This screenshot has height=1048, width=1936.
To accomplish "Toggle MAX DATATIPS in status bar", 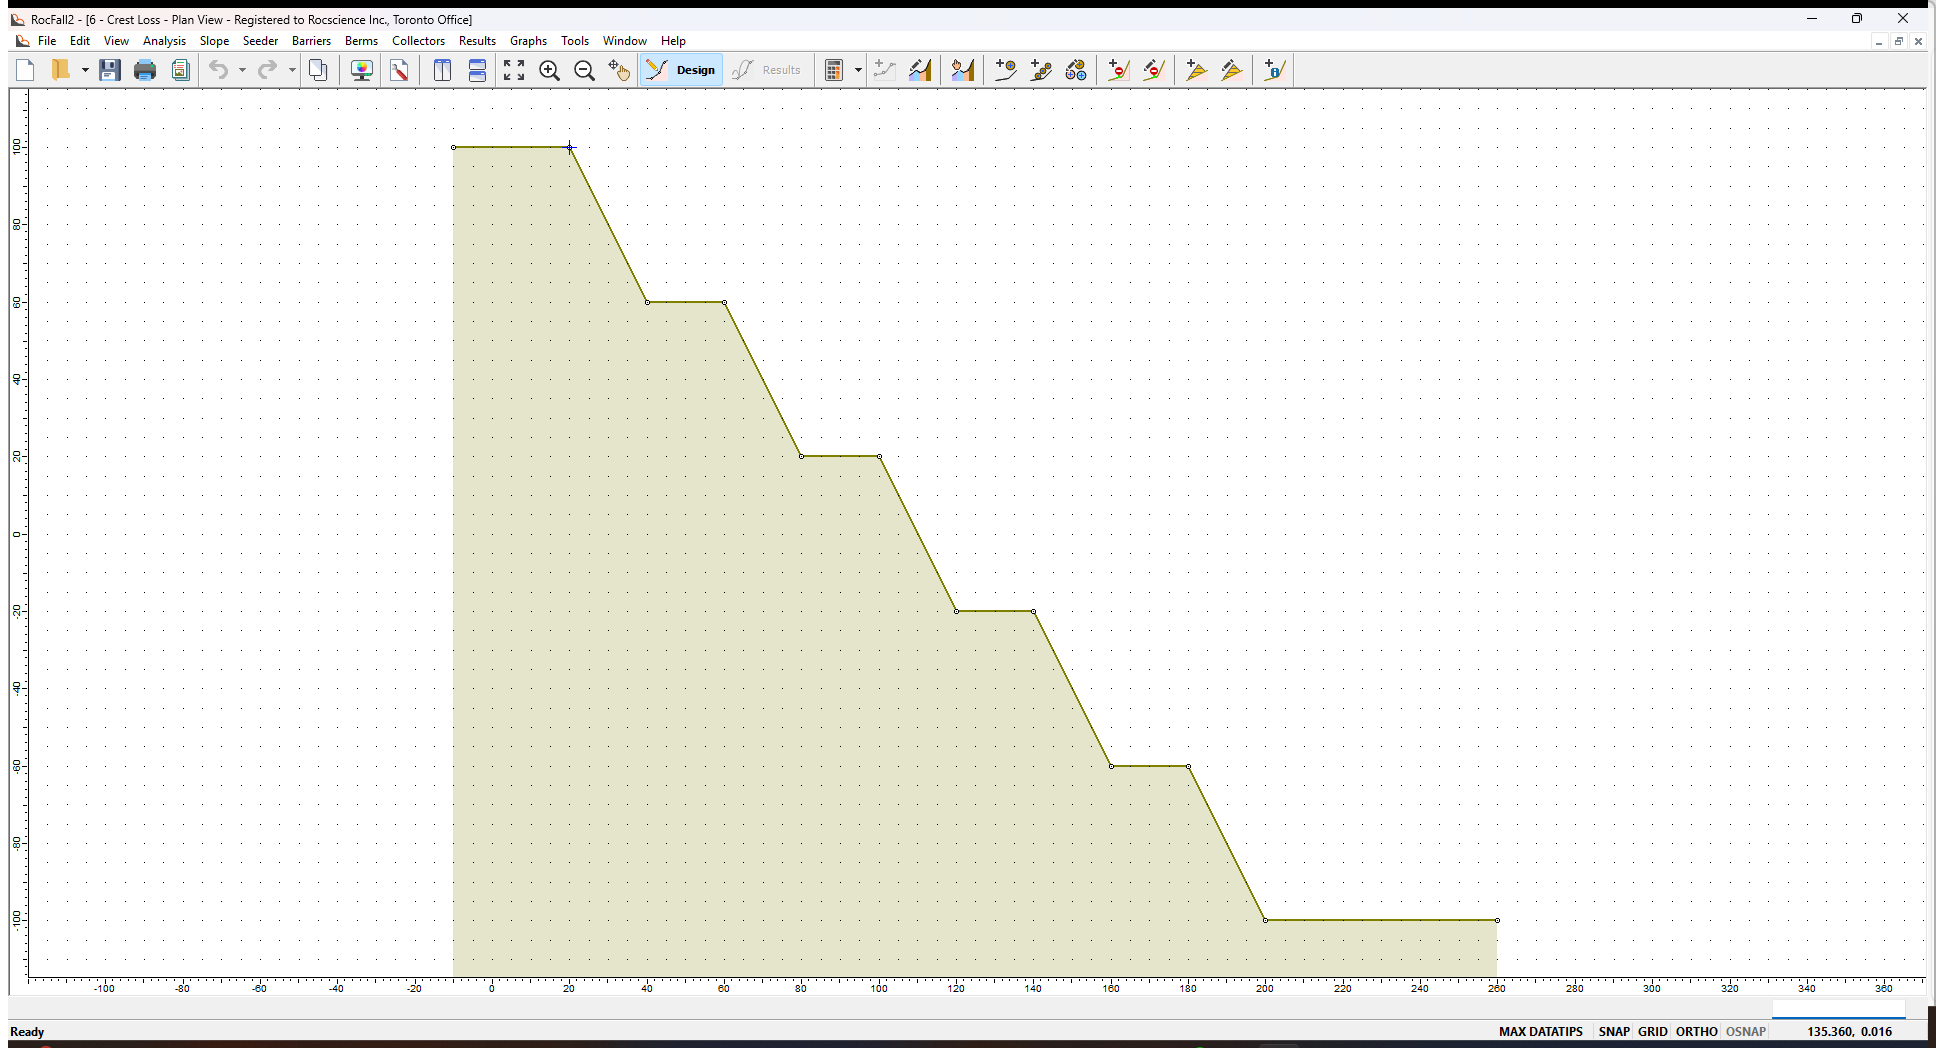I will (1540, 1031).
